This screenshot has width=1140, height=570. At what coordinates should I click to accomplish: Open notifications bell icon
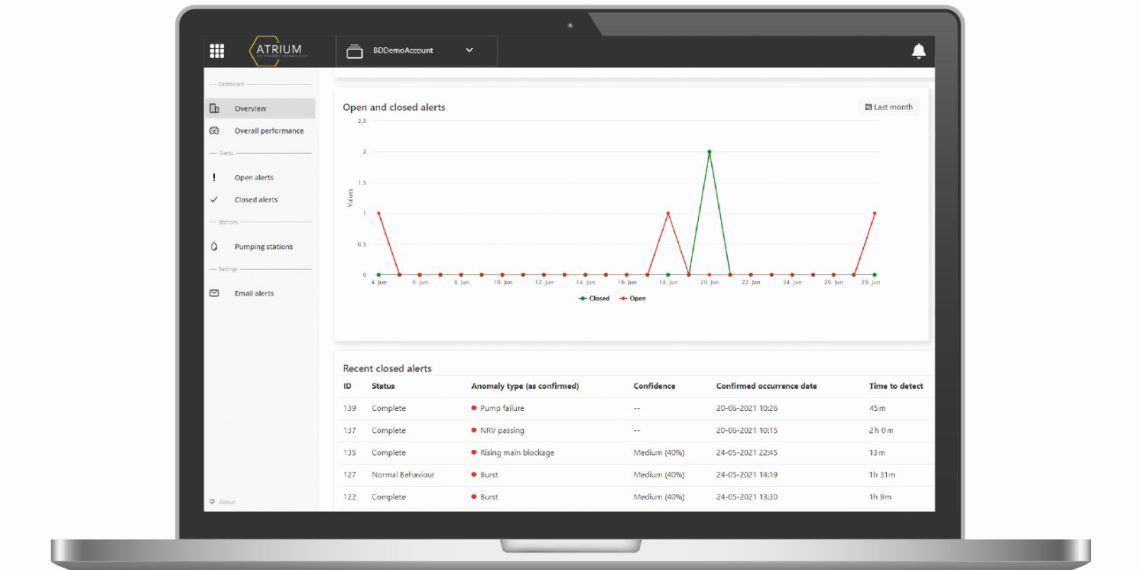[x=918, y=51]
